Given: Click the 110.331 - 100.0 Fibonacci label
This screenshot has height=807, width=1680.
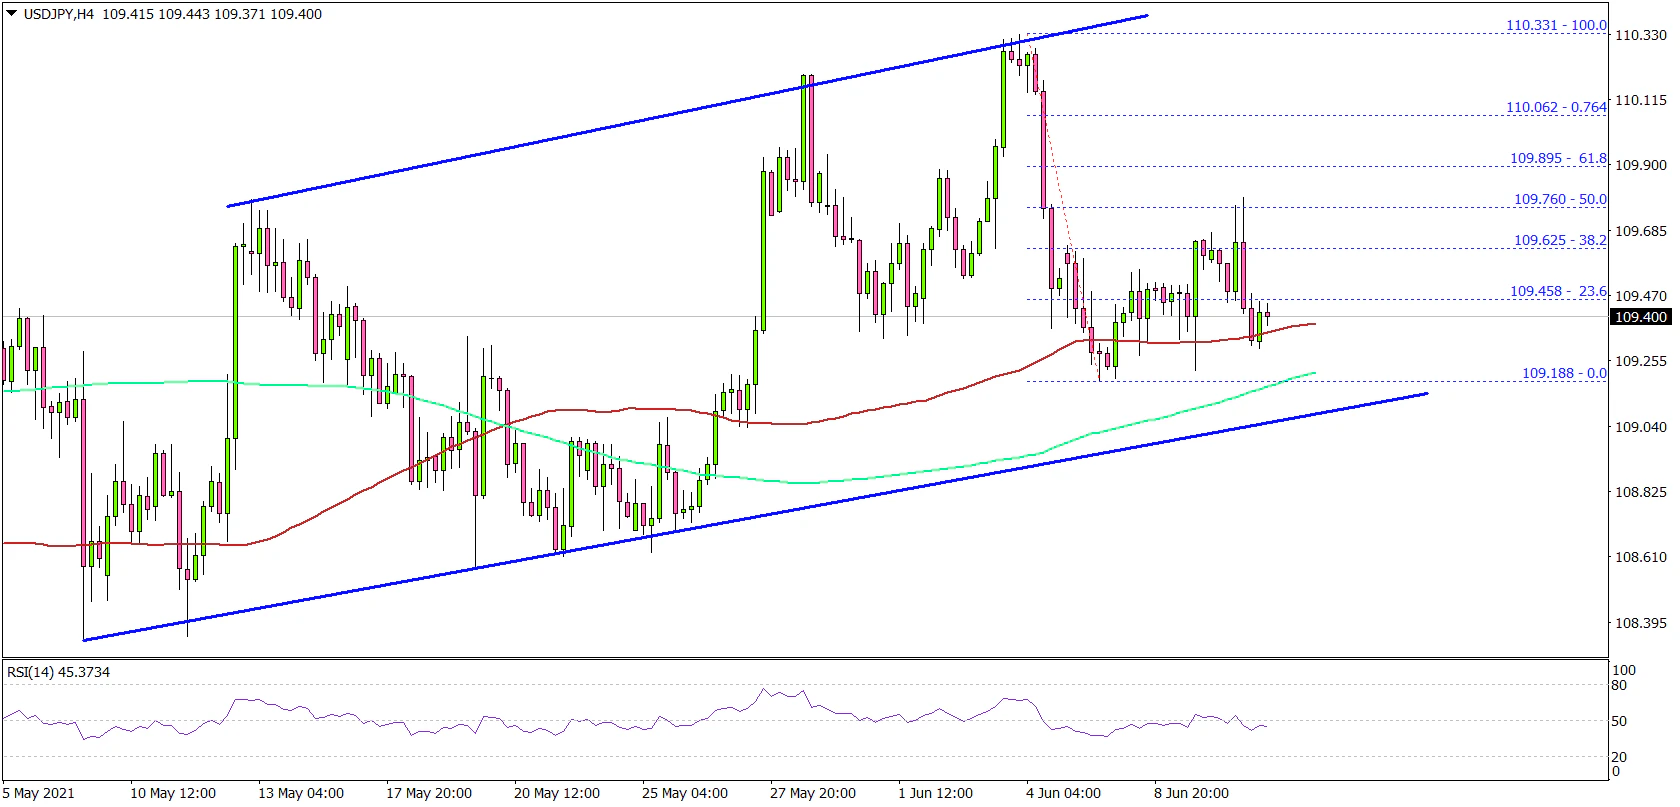Looking at the screenshot, I should pos(1556,25).
